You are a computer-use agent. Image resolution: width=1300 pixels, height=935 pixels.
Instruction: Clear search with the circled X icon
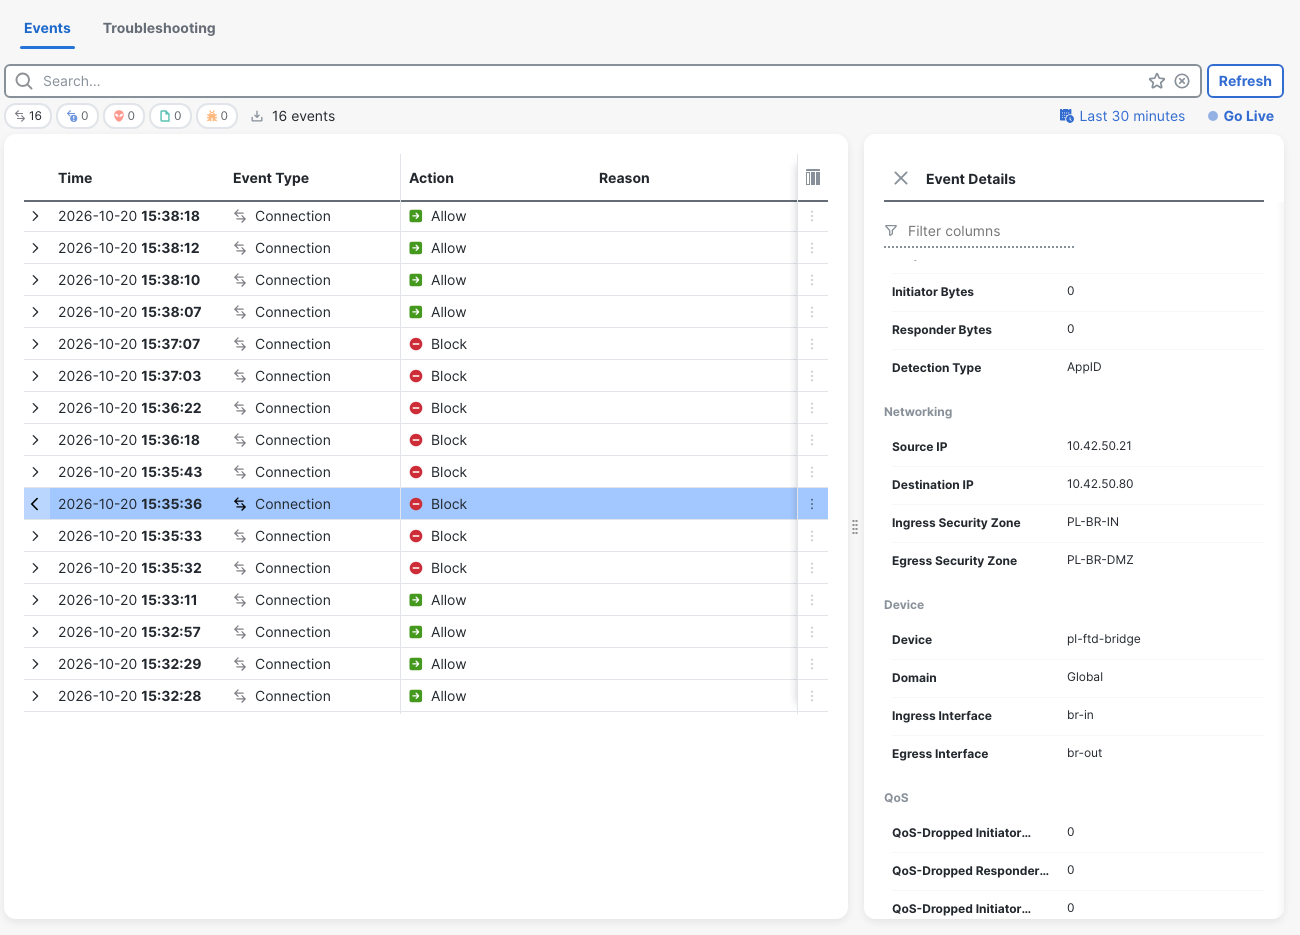(x=1182, y=81)
